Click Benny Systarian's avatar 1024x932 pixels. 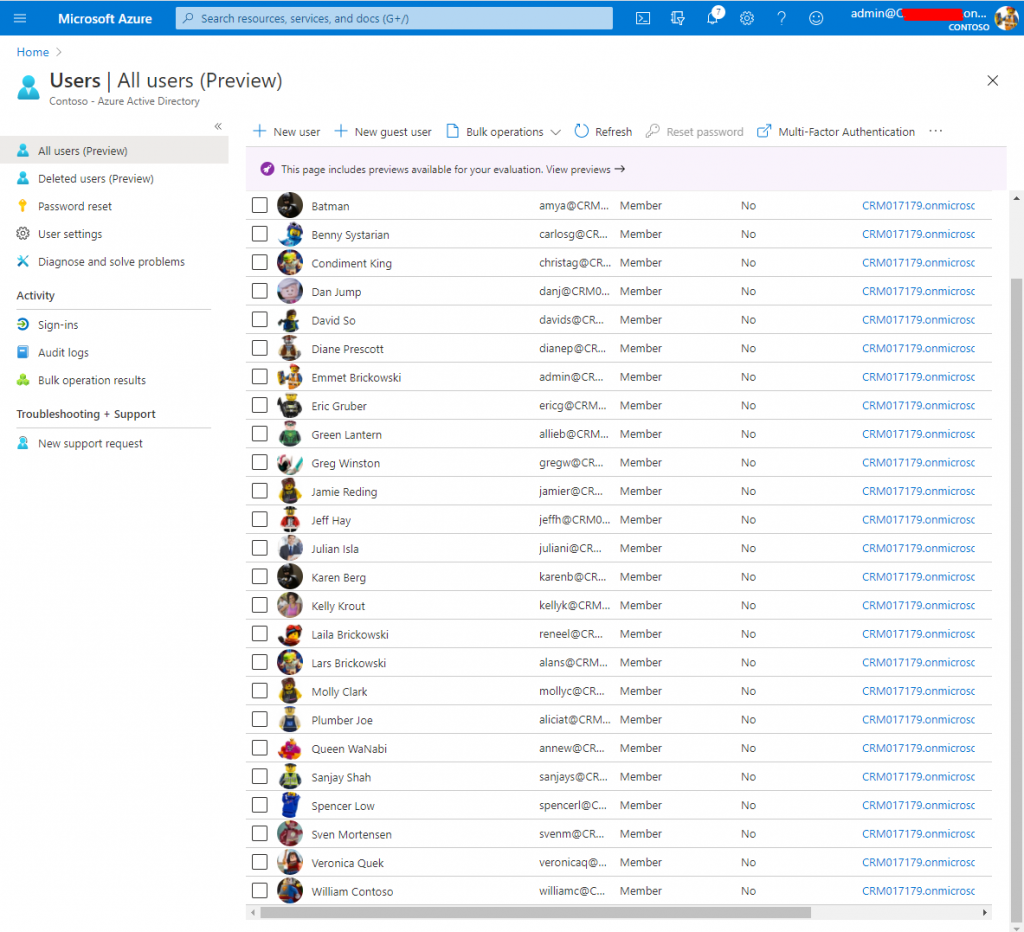(x=290, y=234)
